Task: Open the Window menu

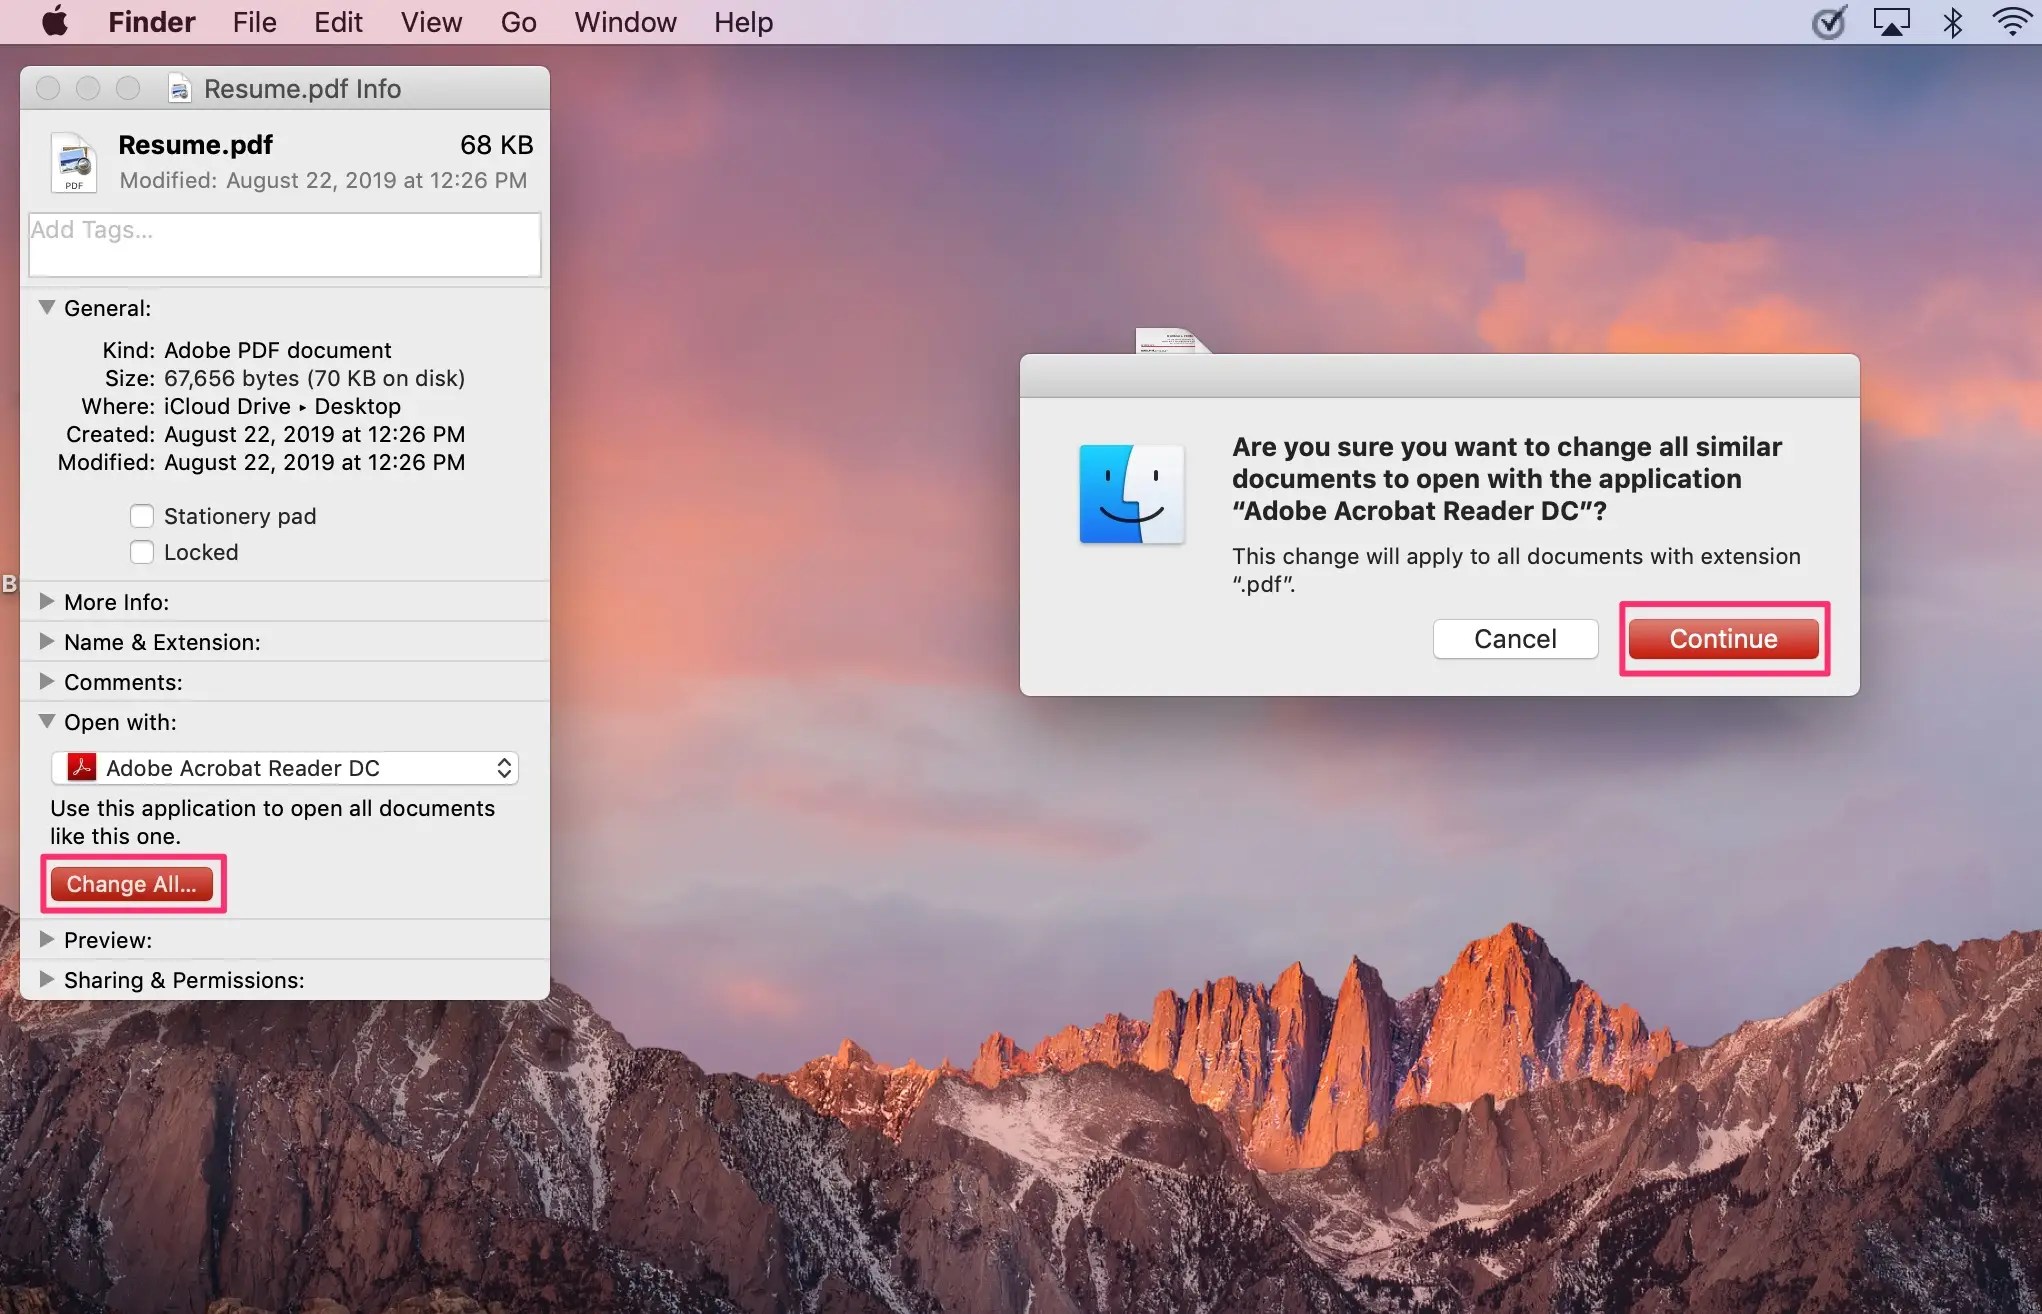Action: pos(625,22)
